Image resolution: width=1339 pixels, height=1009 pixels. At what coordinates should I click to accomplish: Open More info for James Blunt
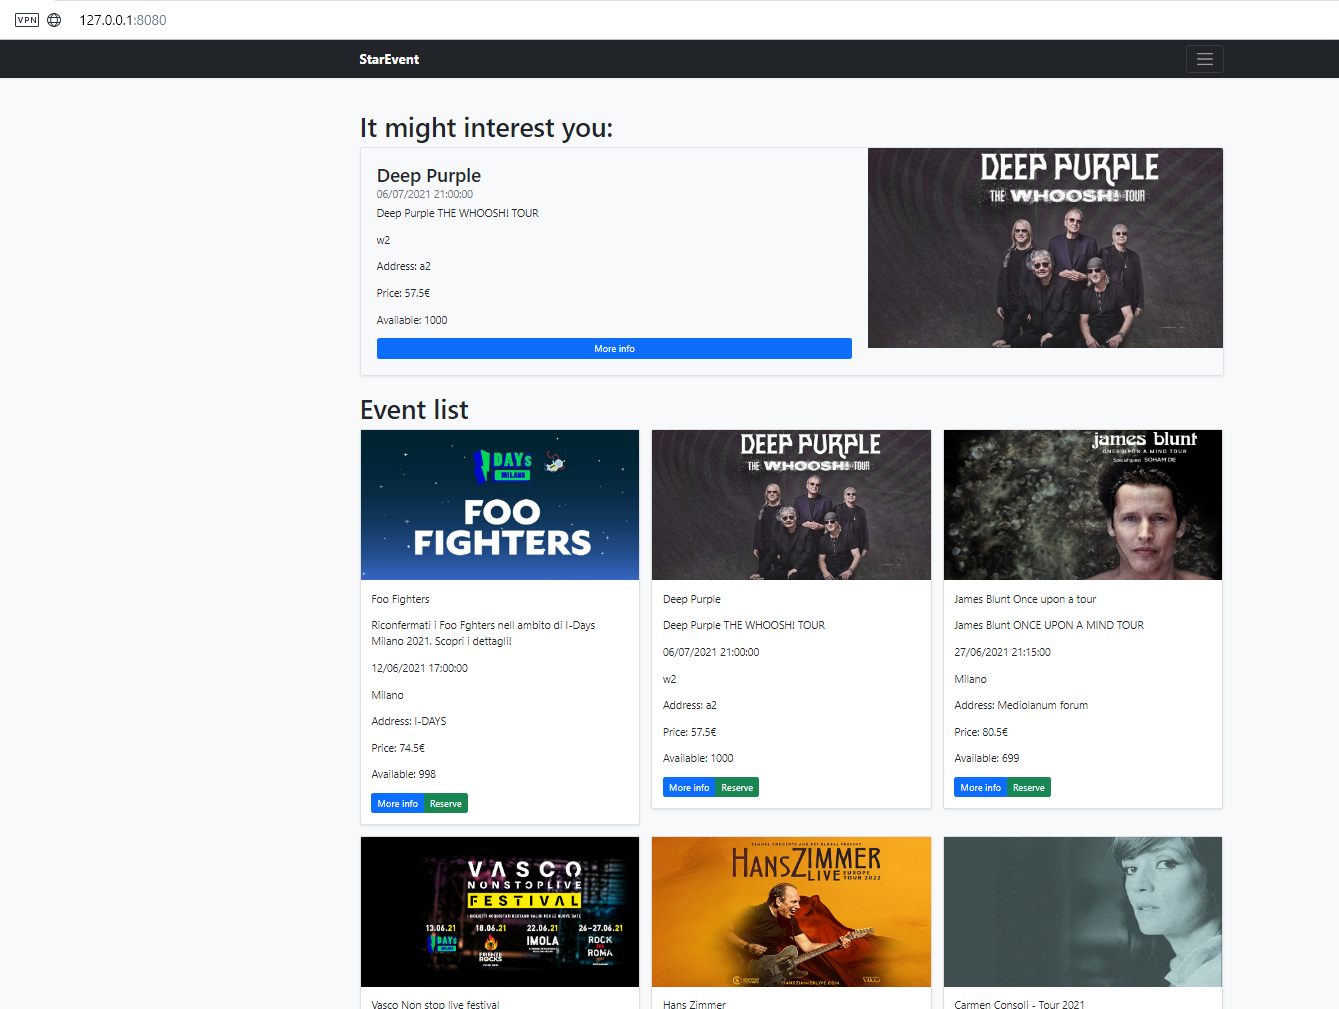click(x=980, y=788)
